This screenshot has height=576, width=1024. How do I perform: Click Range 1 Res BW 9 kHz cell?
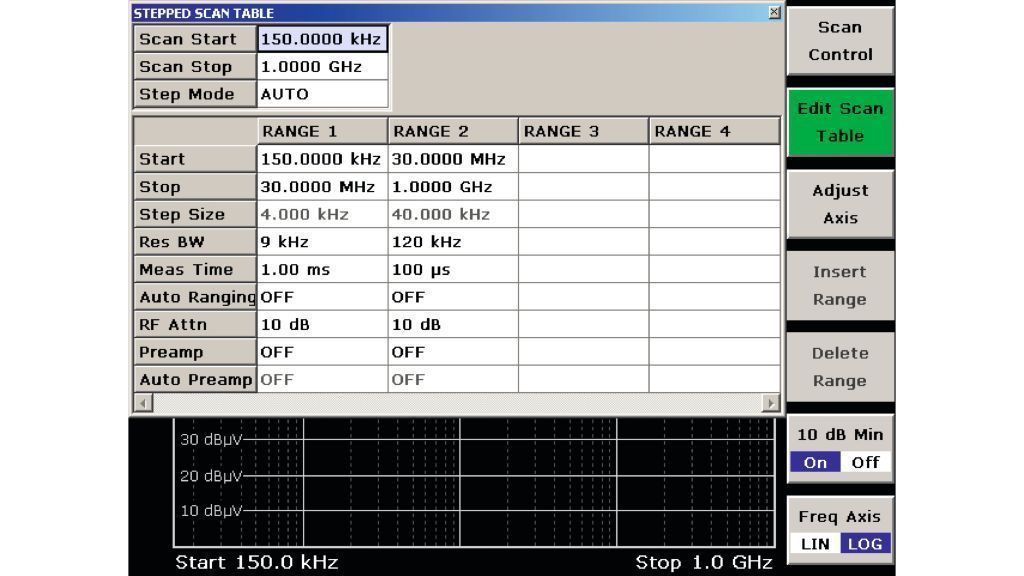[322, 242]
